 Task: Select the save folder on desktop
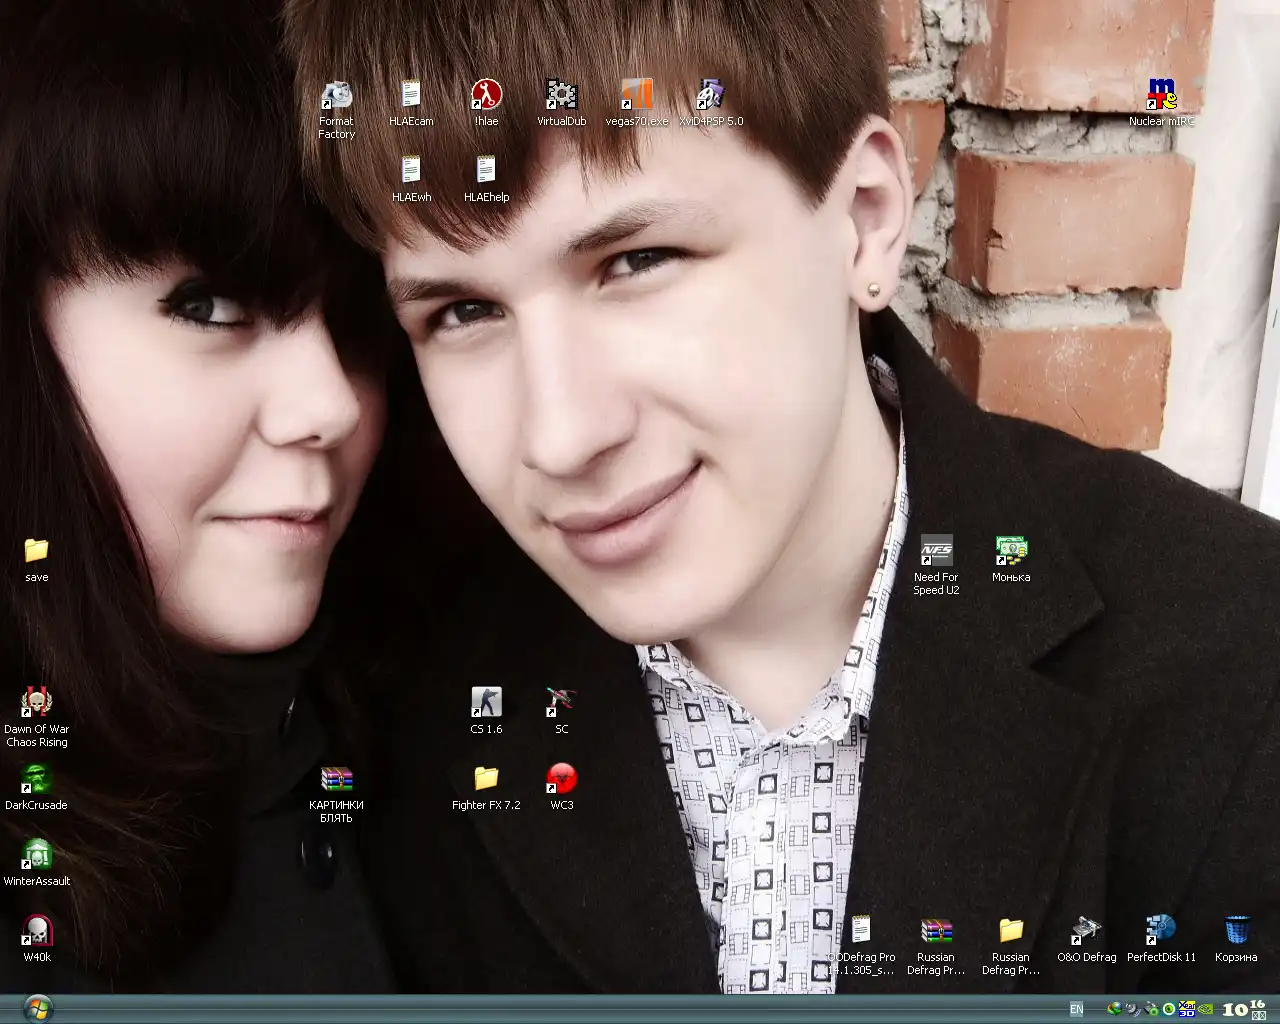(x=37, y=551)
